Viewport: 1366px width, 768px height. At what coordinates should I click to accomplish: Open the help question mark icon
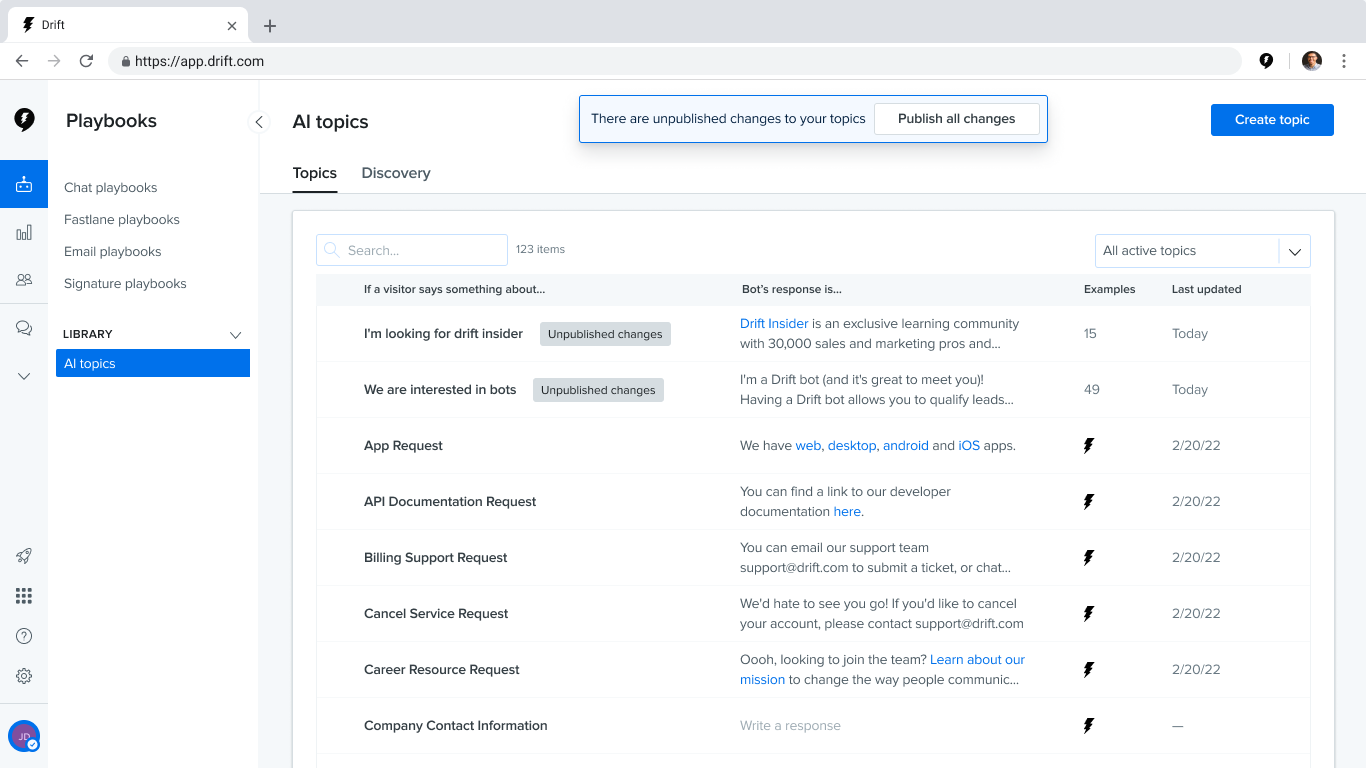coord(24,636)
